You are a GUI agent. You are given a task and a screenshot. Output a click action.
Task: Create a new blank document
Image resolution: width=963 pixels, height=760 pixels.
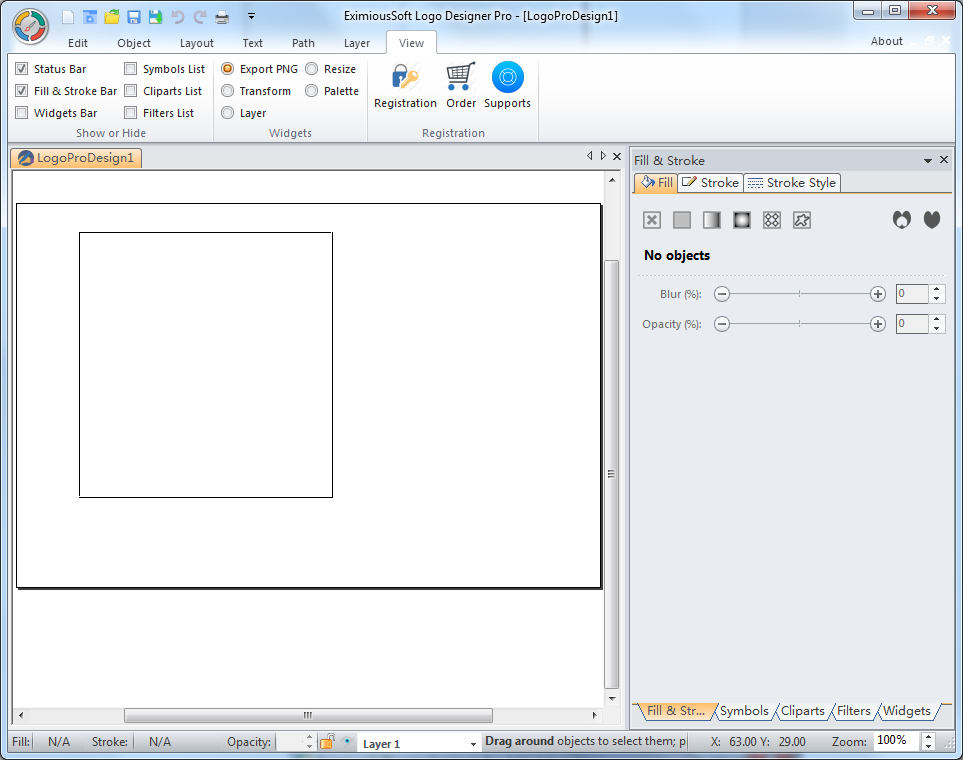pyautogui.click(x=68, y=17)
